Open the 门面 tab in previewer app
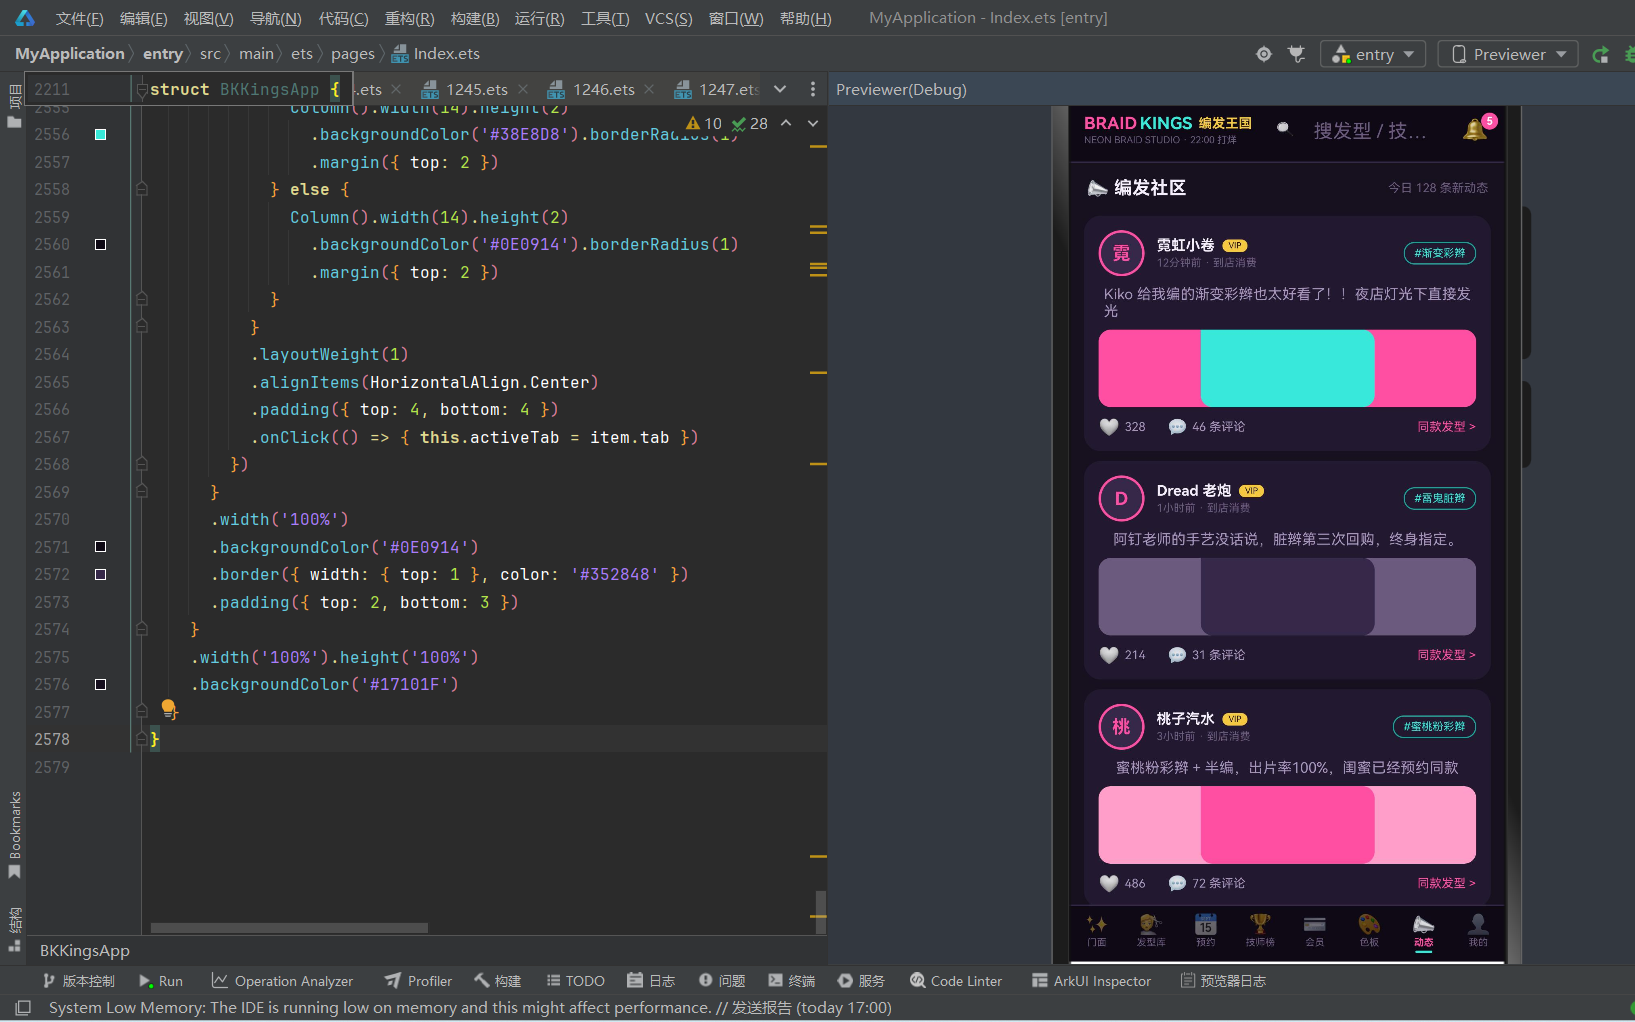Screen dimensions: 1635x1022 coord(1097,930)
